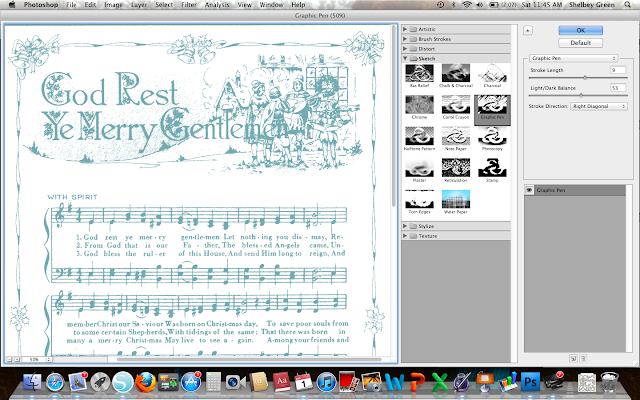The width and height of the screenshot is (640, 400).
Task: Open the App Store from the dock
Action: pos(191,382)
